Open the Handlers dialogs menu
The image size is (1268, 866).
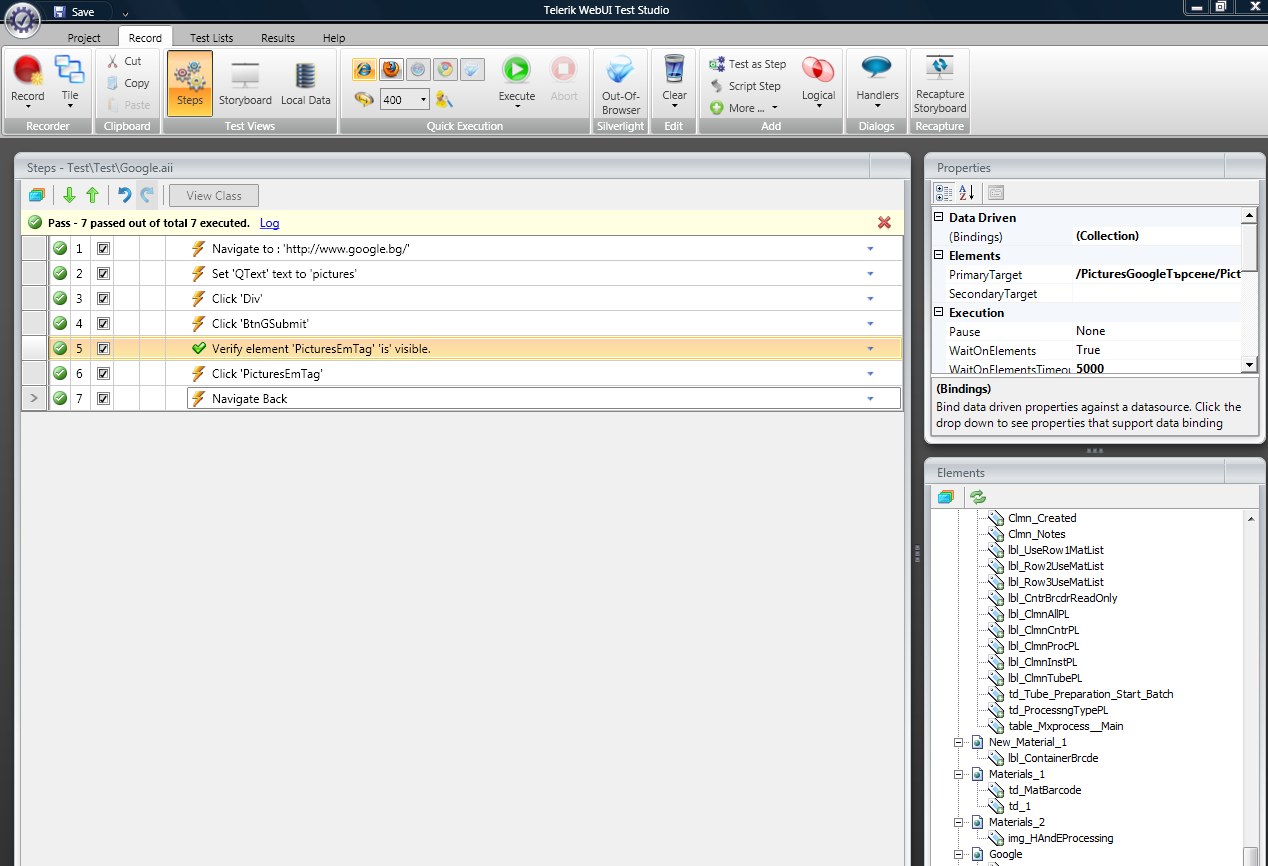click(x=877, y=82)
